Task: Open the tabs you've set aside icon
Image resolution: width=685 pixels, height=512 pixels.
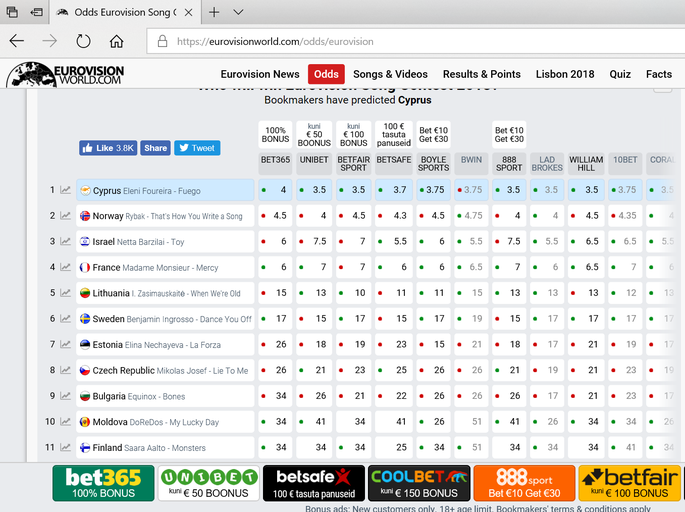Action: (x=12, y=12)
